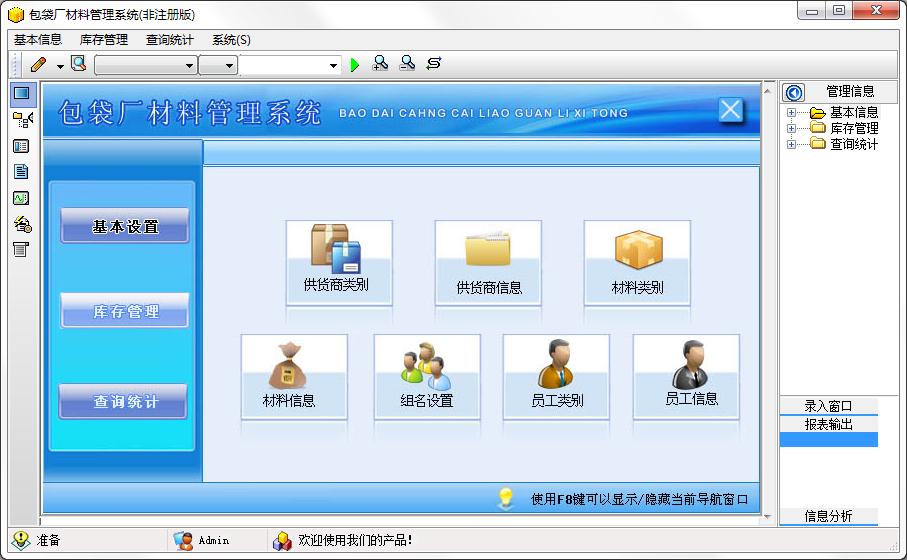This screenshot has width=907, height=560.
Task: Click the lightning gear settings sidebar icon
Action: (x=23, y=224)
